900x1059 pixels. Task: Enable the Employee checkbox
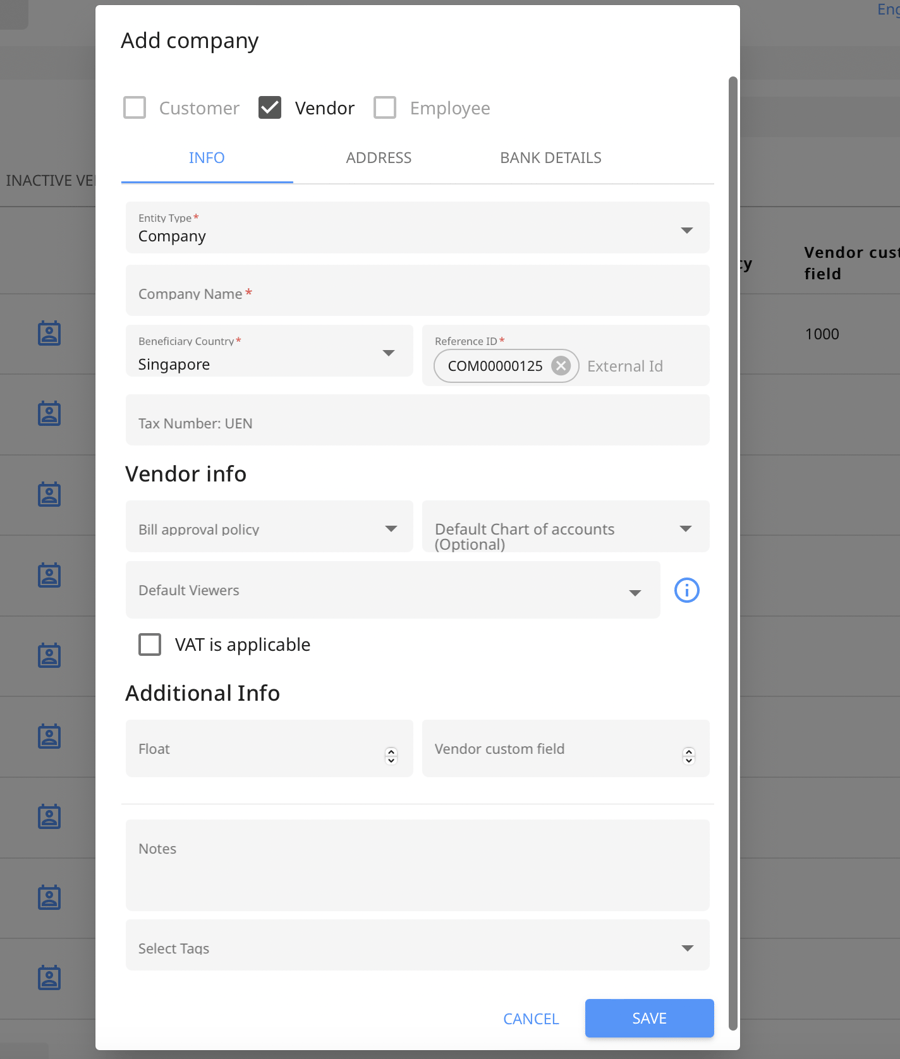click(385, 107)
